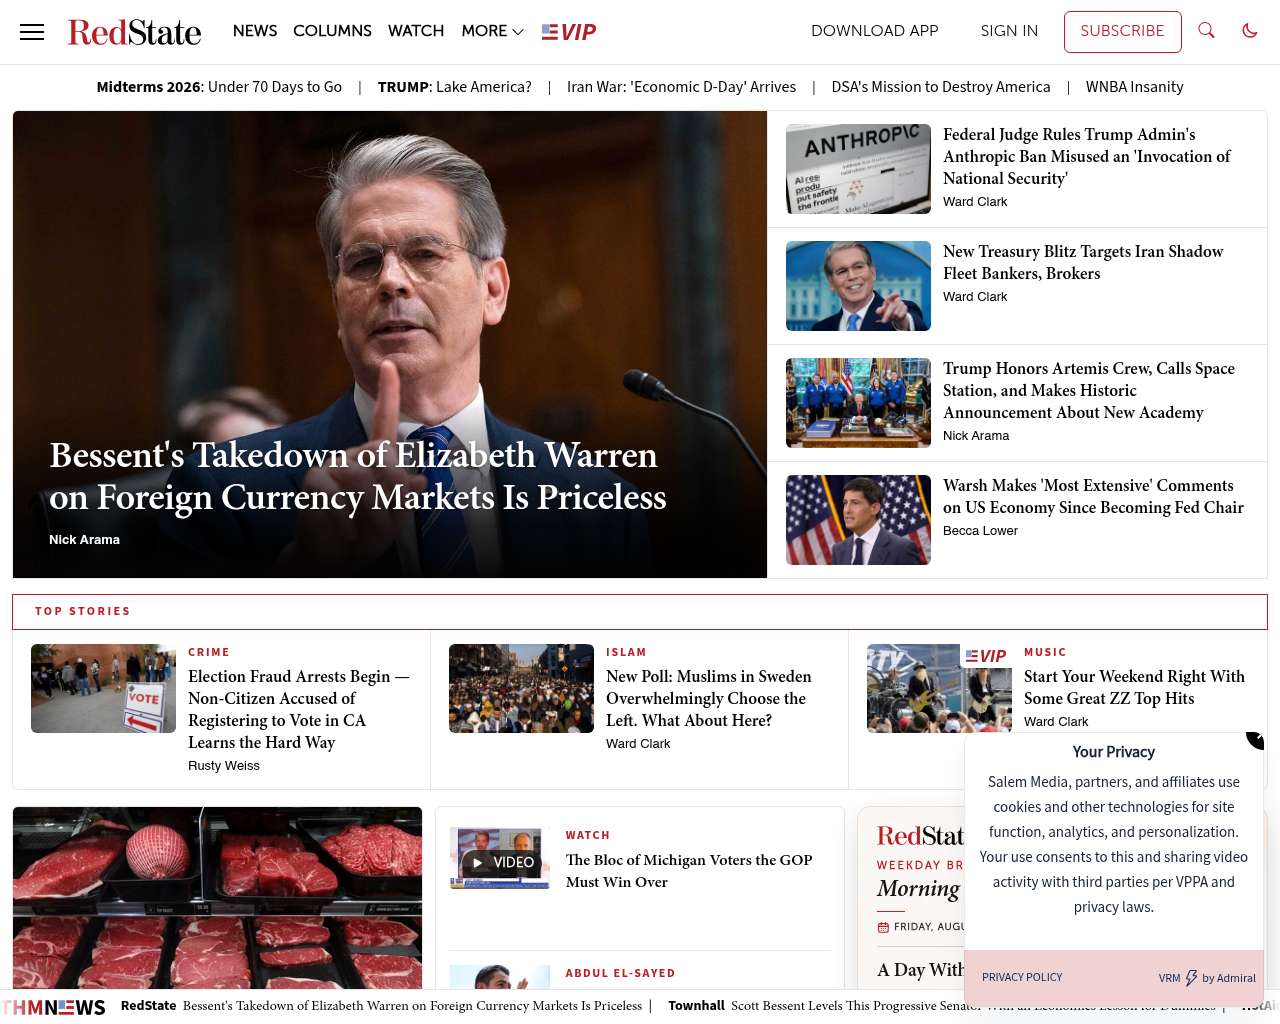Play the Michigan Voters video thumbnail
The image size is (1280, 1024).
tap(500, 858)
